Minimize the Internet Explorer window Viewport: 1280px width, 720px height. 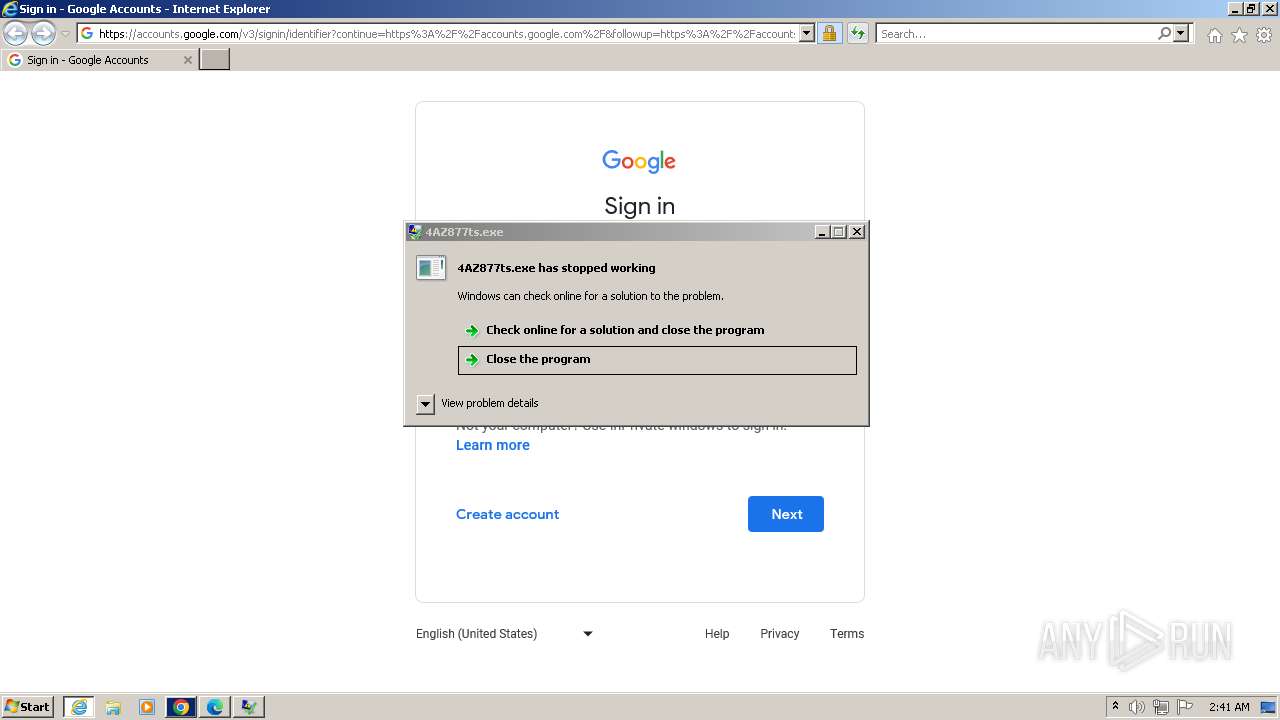coord(1234,9)
